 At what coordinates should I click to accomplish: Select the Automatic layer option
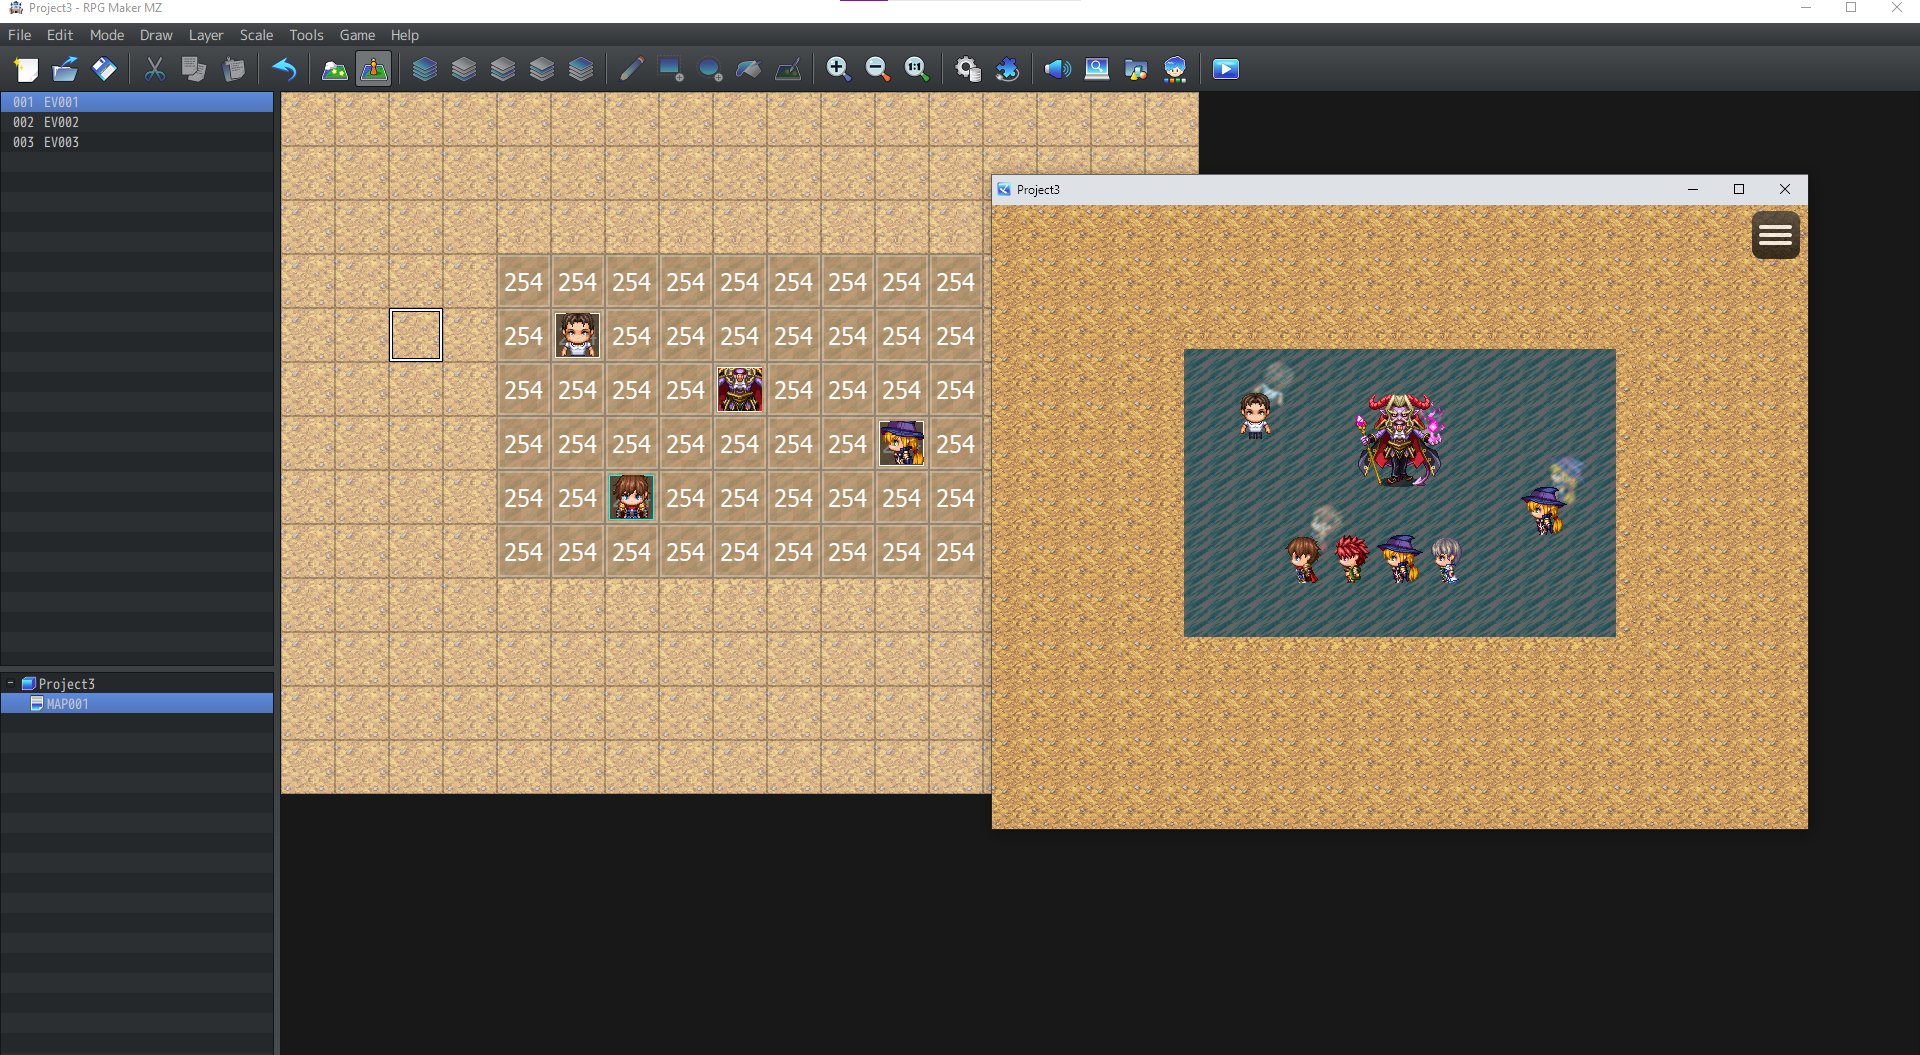425,69
